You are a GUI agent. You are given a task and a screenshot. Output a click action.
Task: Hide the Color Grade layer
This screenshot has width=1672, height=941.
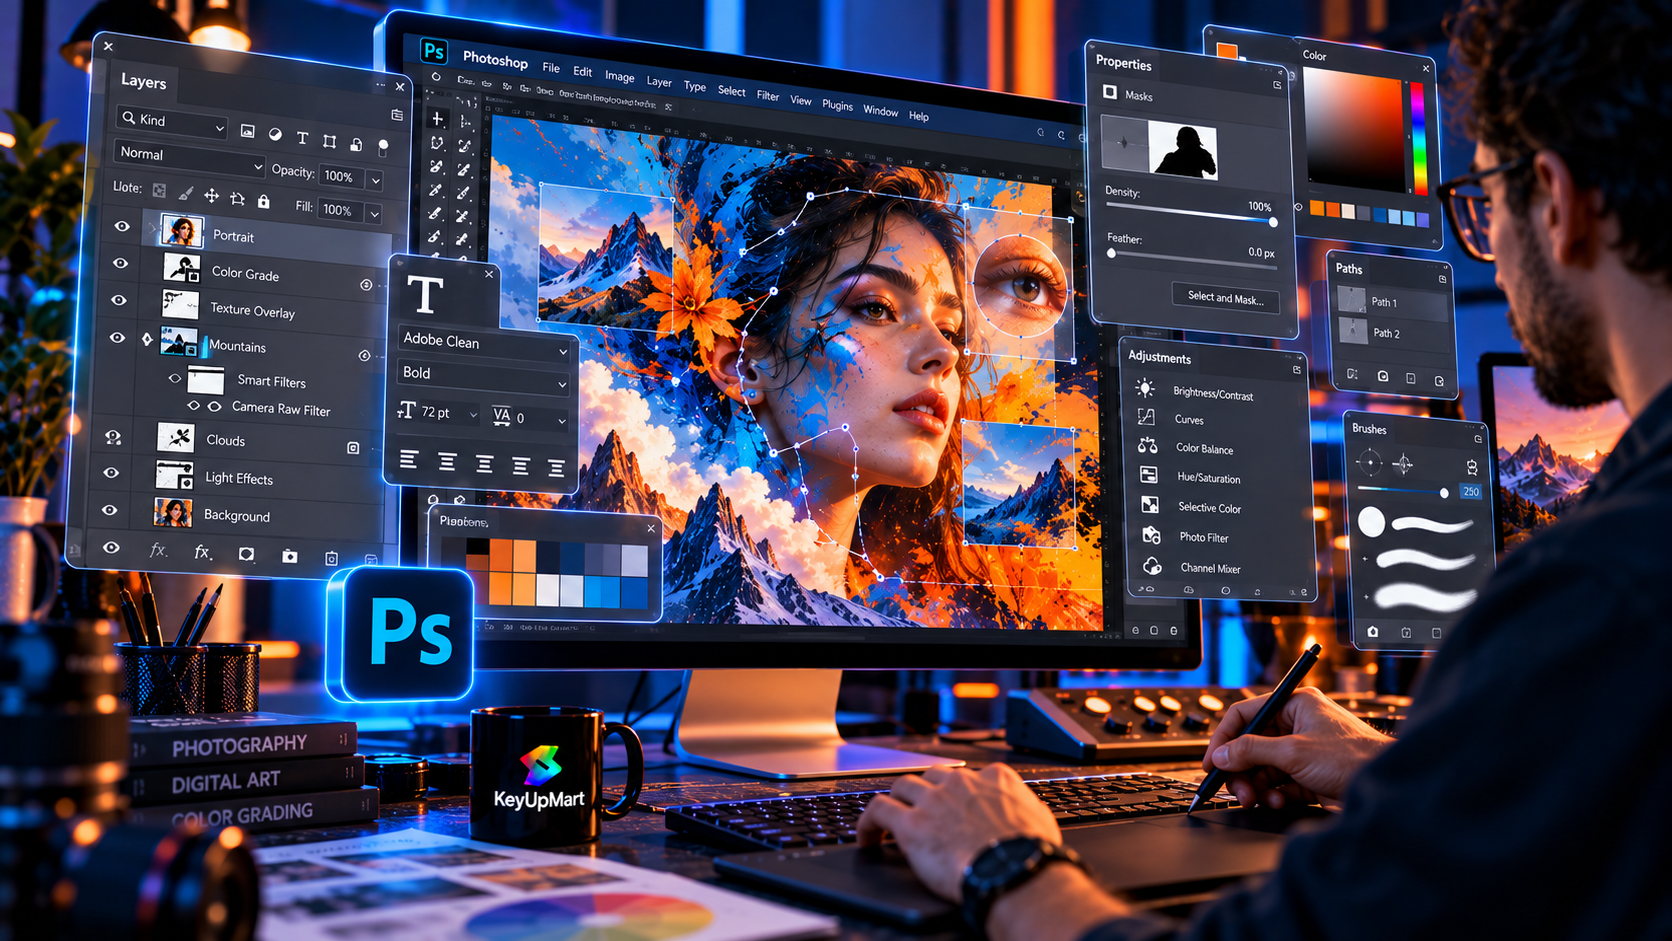tap(120, 263)
